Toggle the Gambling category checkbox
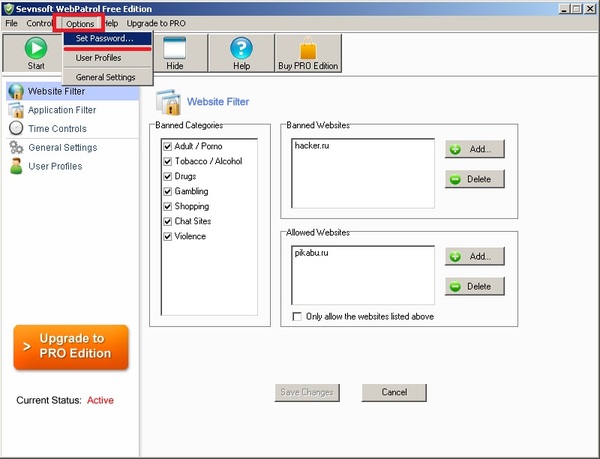Image resolution: width=600 pixels, height=459 pixels. coord(167,191)
